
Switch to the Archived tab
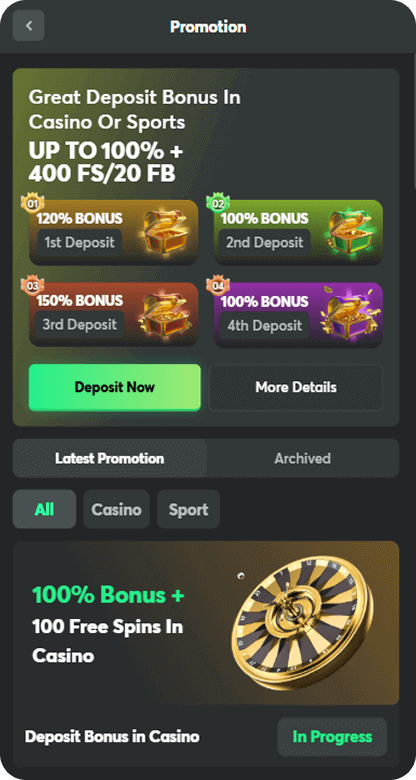tap(303, 458)
